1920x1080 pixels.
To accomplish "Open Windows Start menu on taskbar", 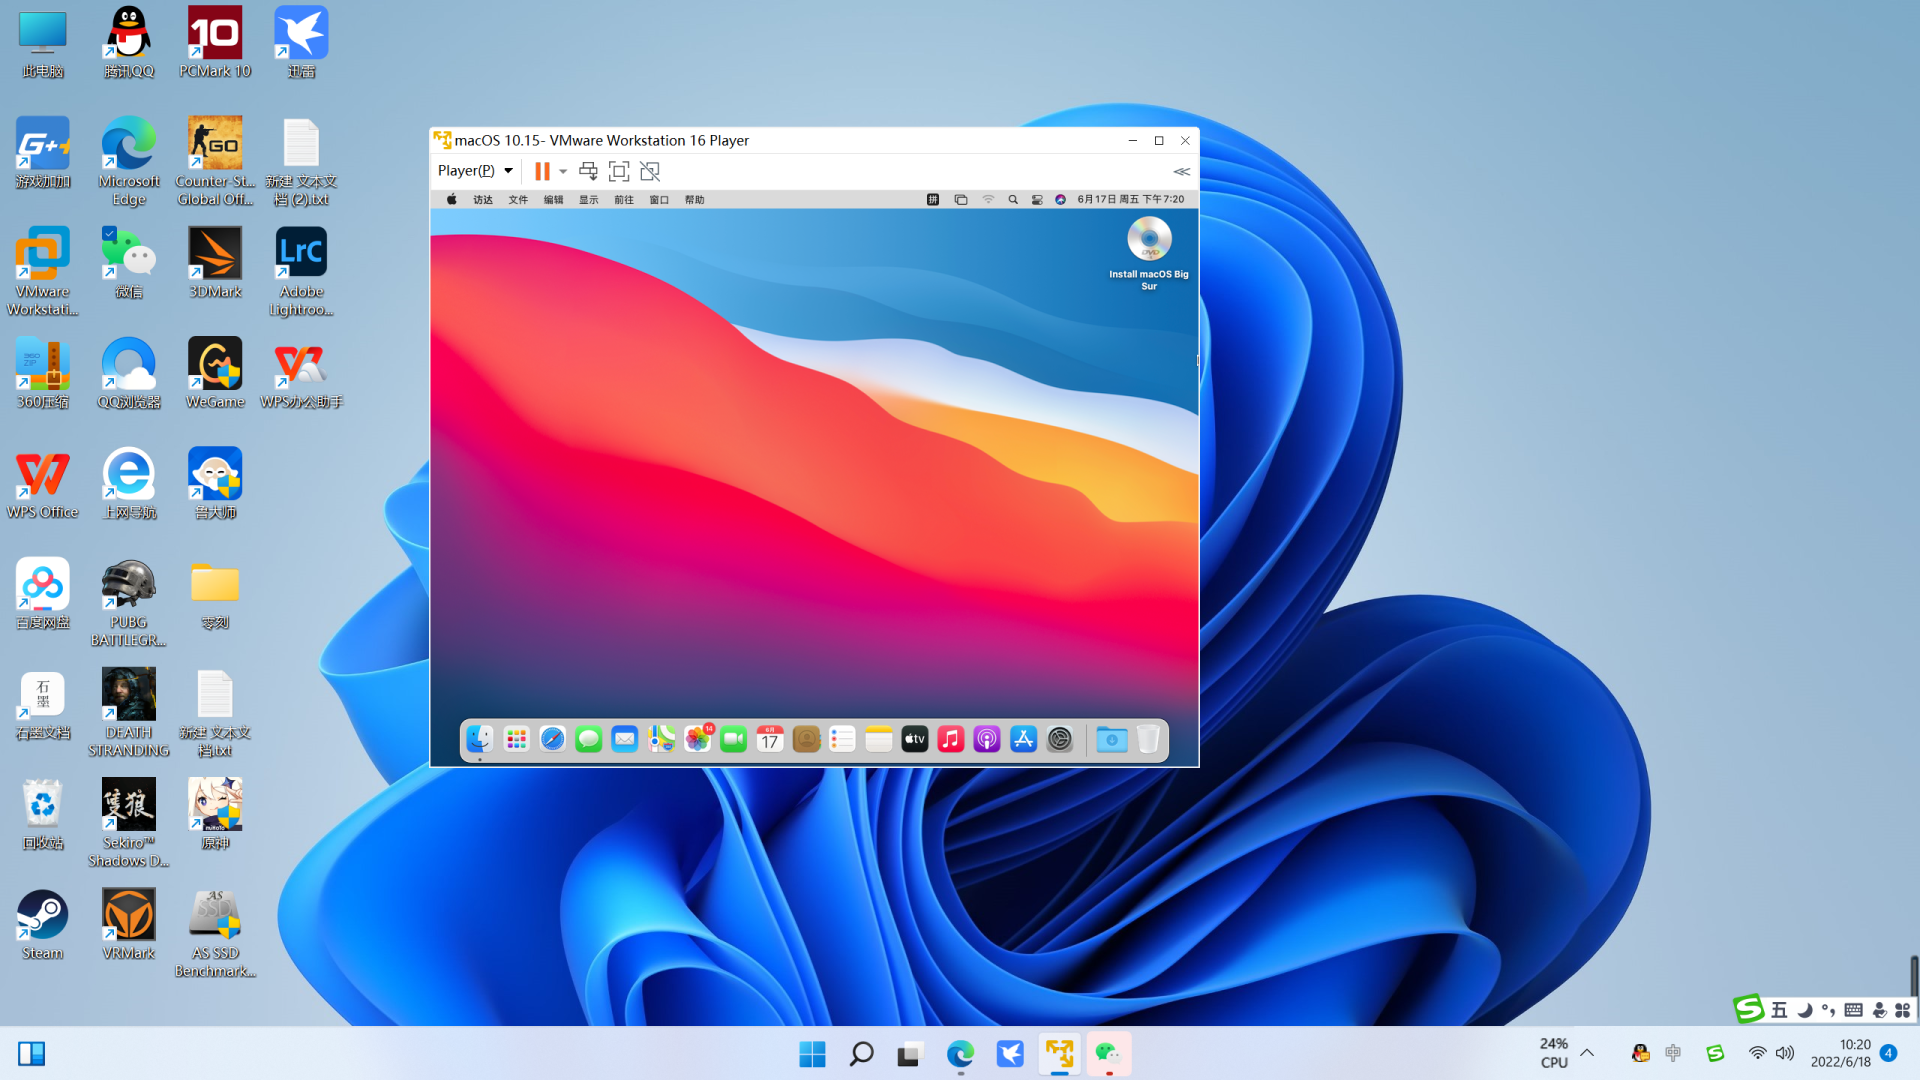I will 812,1054.
